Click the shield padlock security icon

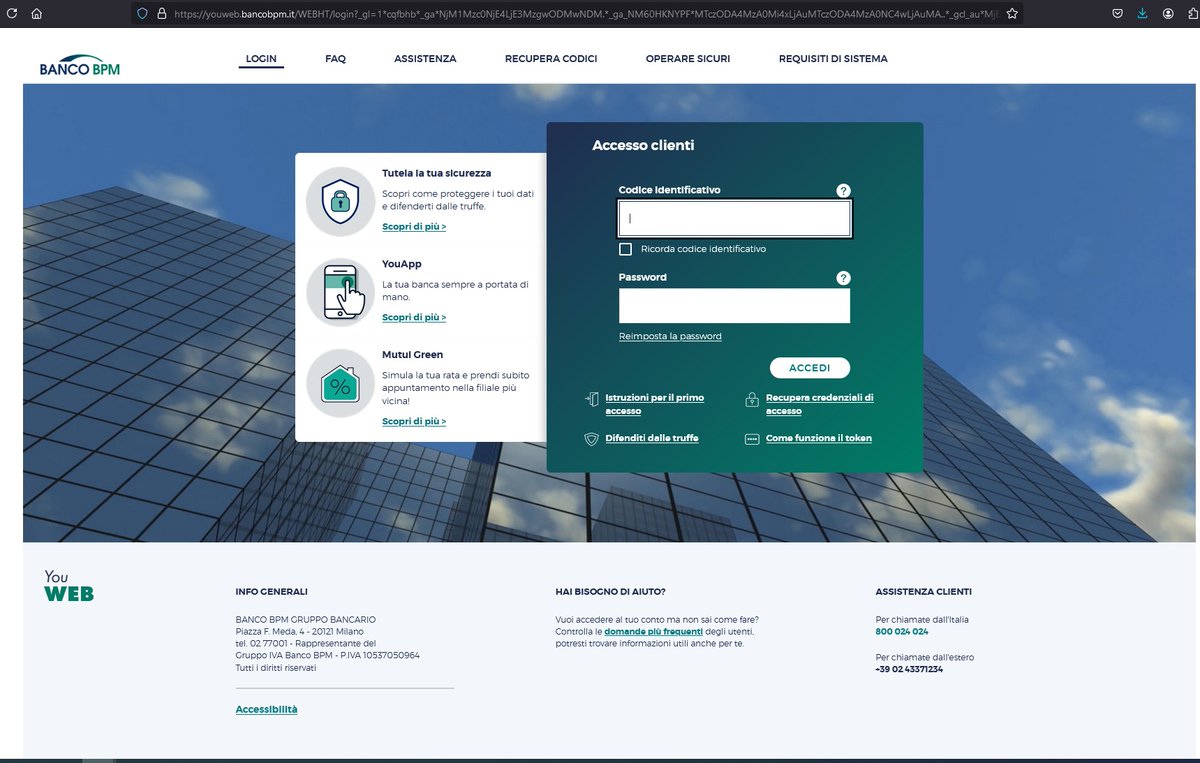tap(340, 201)
